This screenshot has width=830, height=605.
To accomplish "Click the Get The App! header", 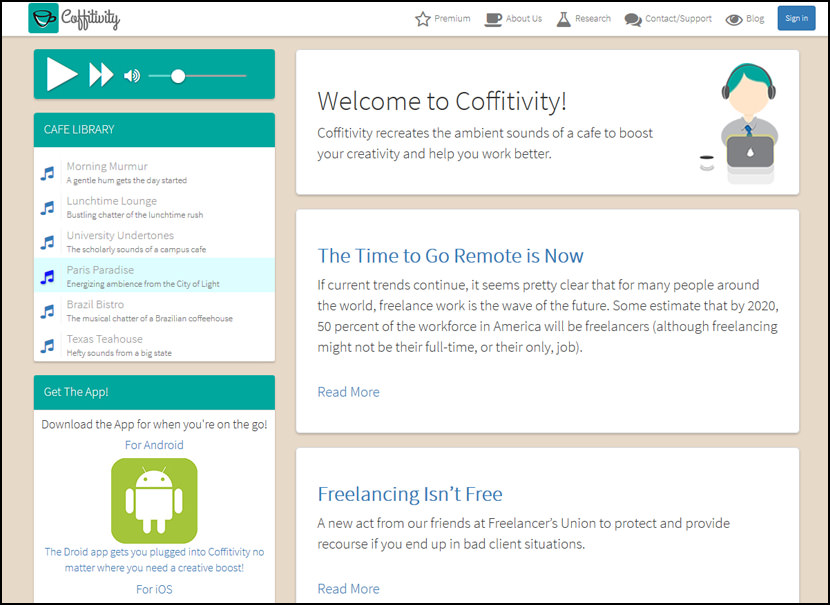I will point(154,392).
